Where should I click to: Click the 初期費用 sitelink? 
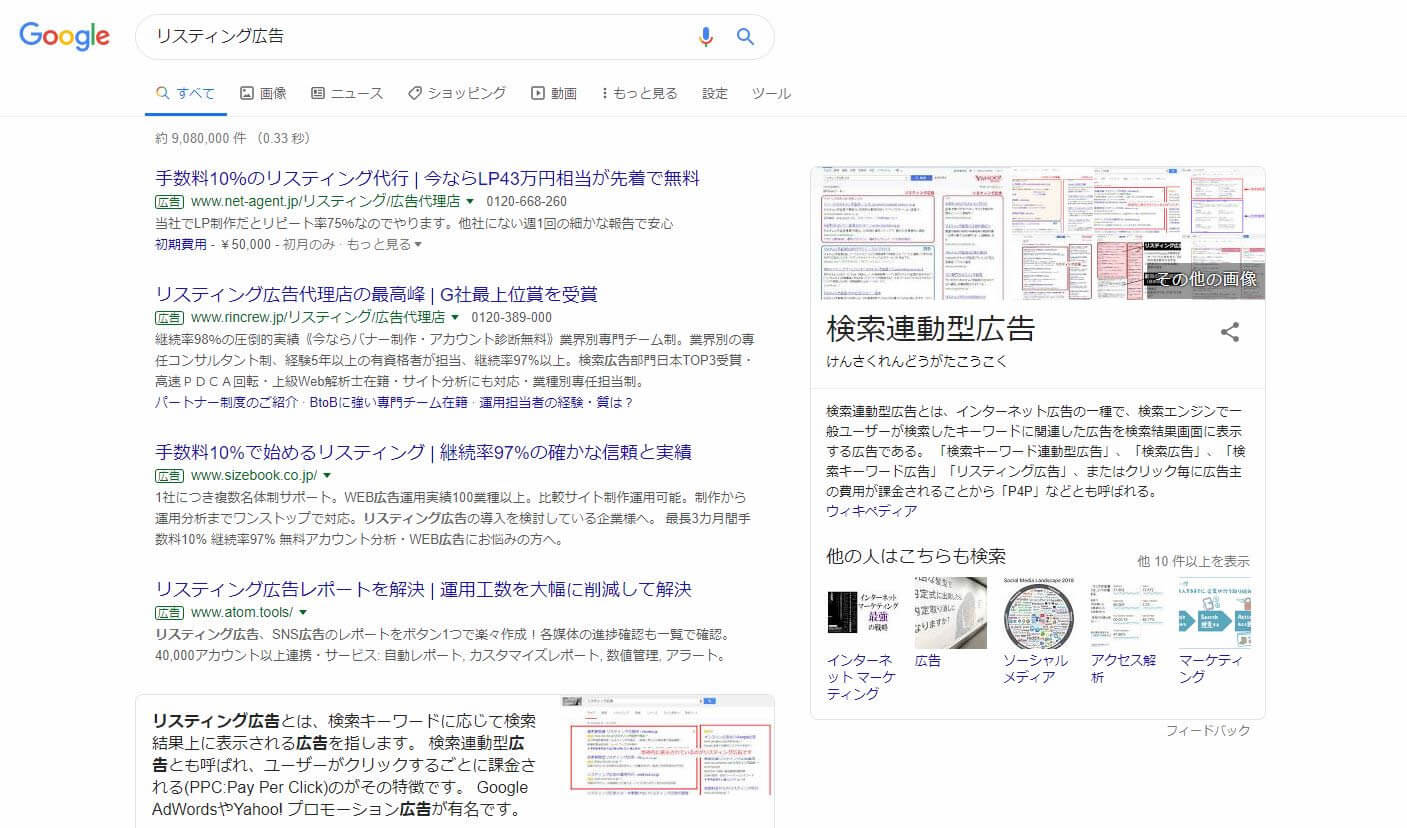coord(181,244)
